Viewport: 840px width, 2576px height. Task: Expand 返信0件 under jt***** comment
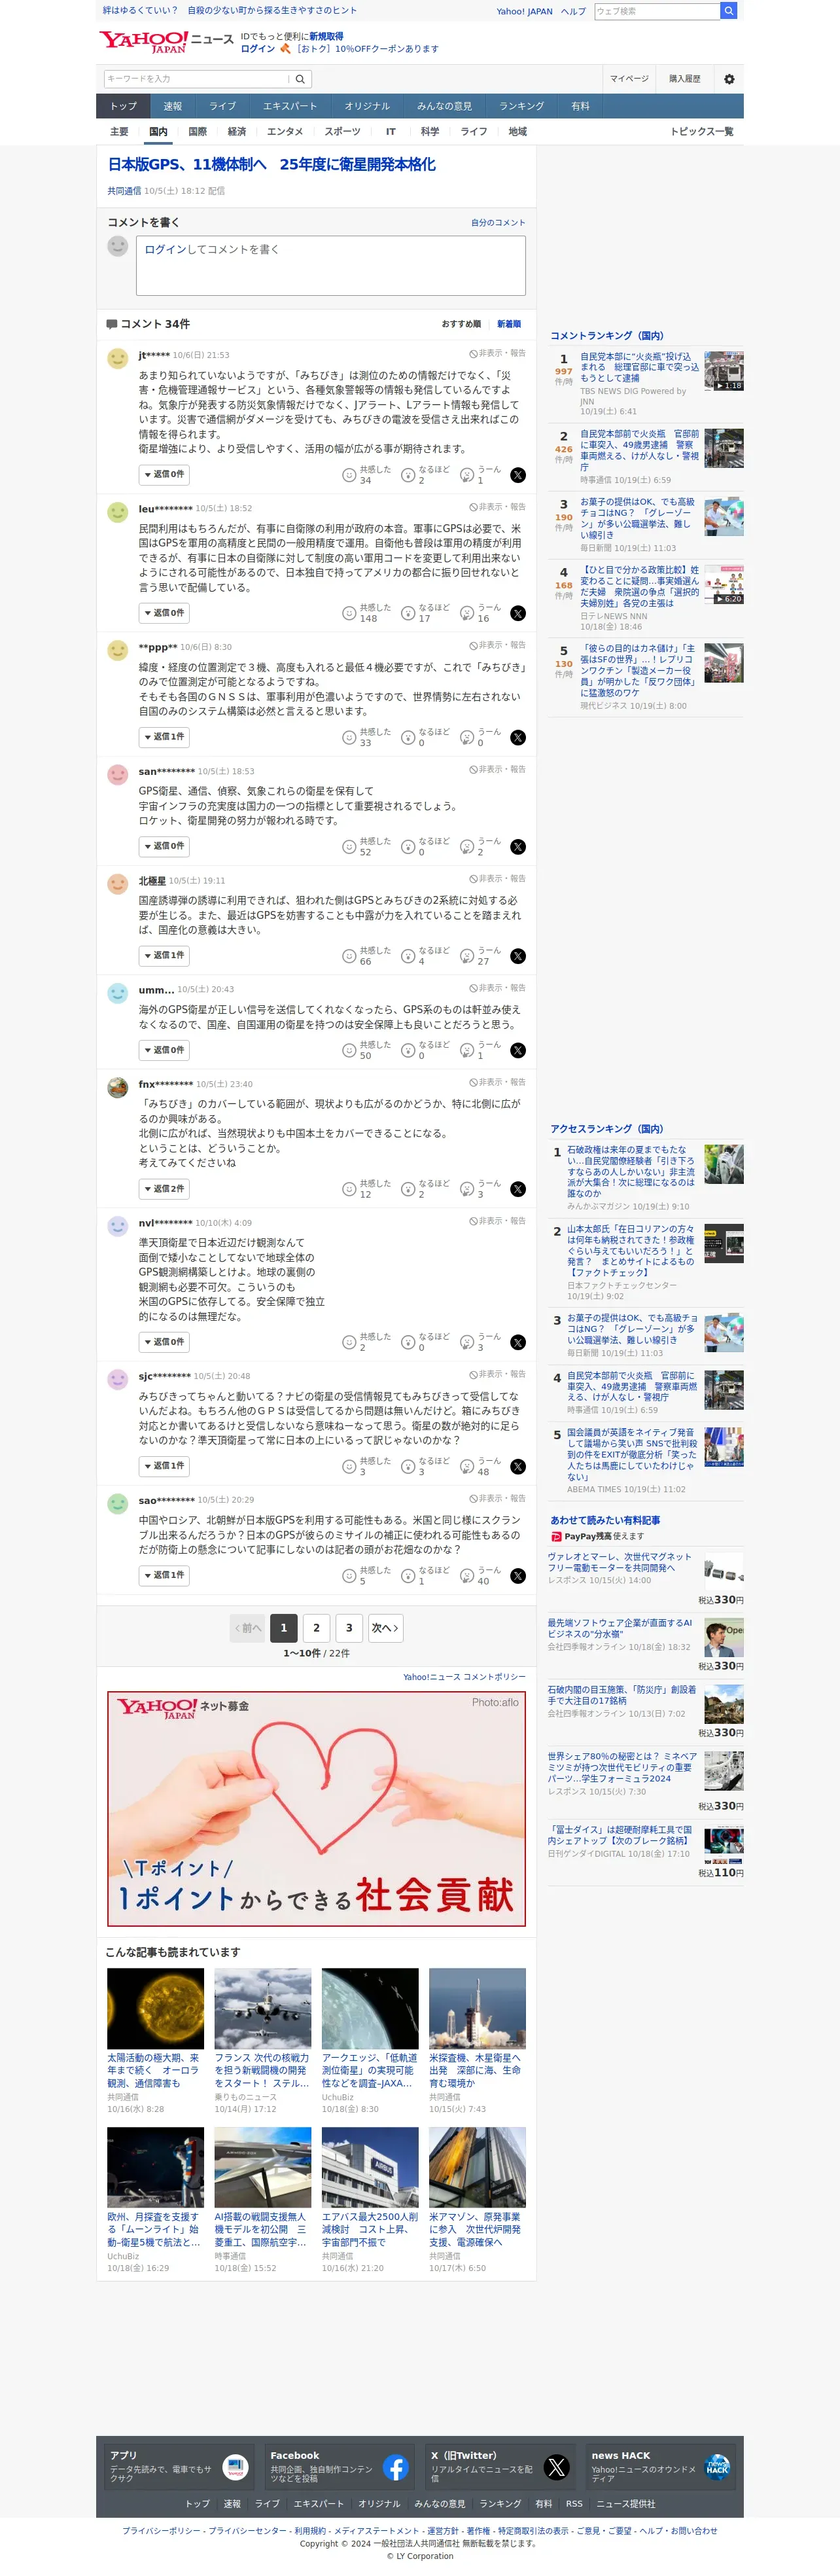[164, 474]
